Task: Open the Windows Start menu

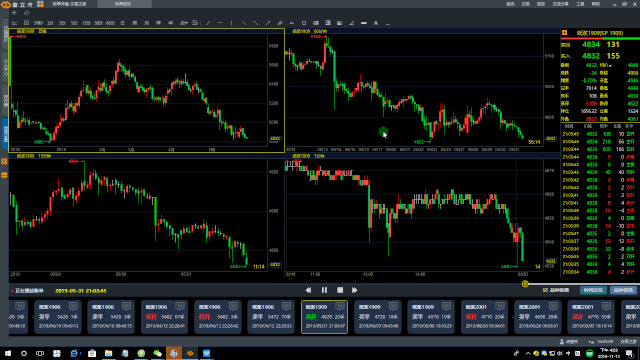Action: pyautogui.click(x=8, y=353)
